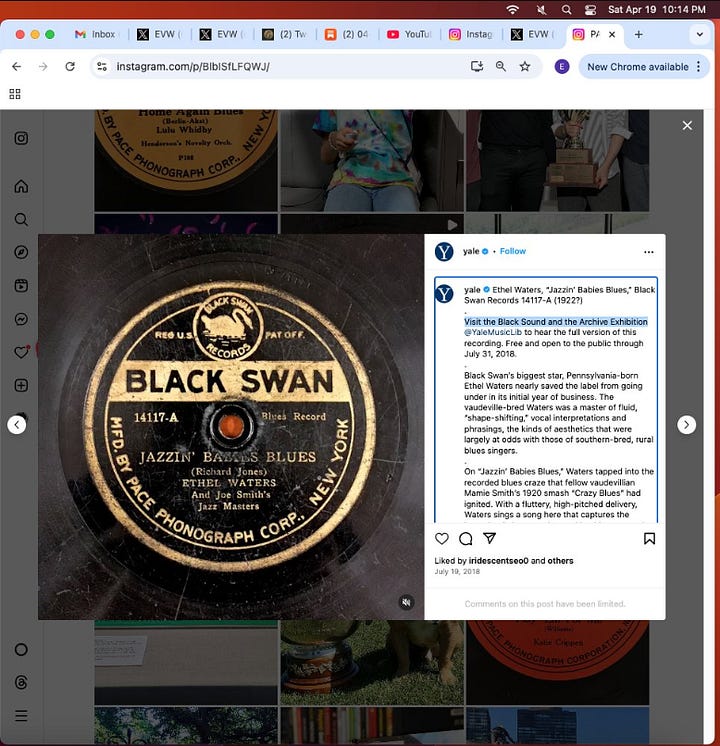Switch to second EVW X tab
This screenshot has height=746, width=720.
point(222,34)
